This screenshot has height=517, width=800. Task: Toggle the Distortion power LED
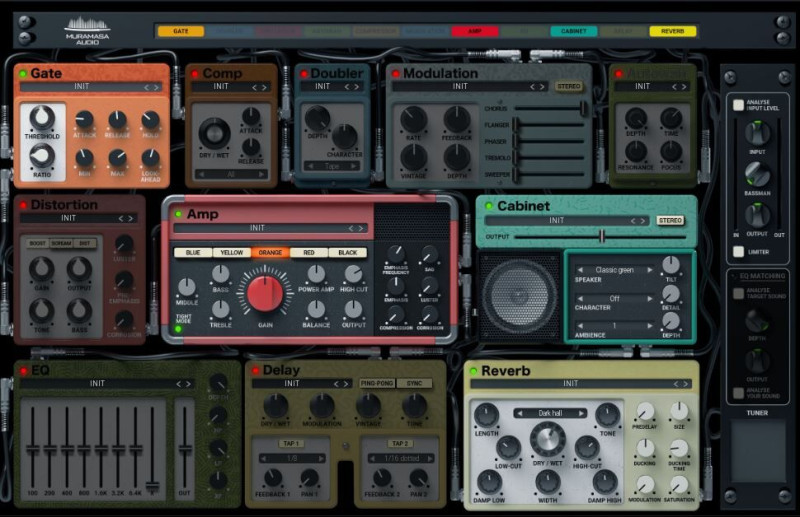coord(23,205)
